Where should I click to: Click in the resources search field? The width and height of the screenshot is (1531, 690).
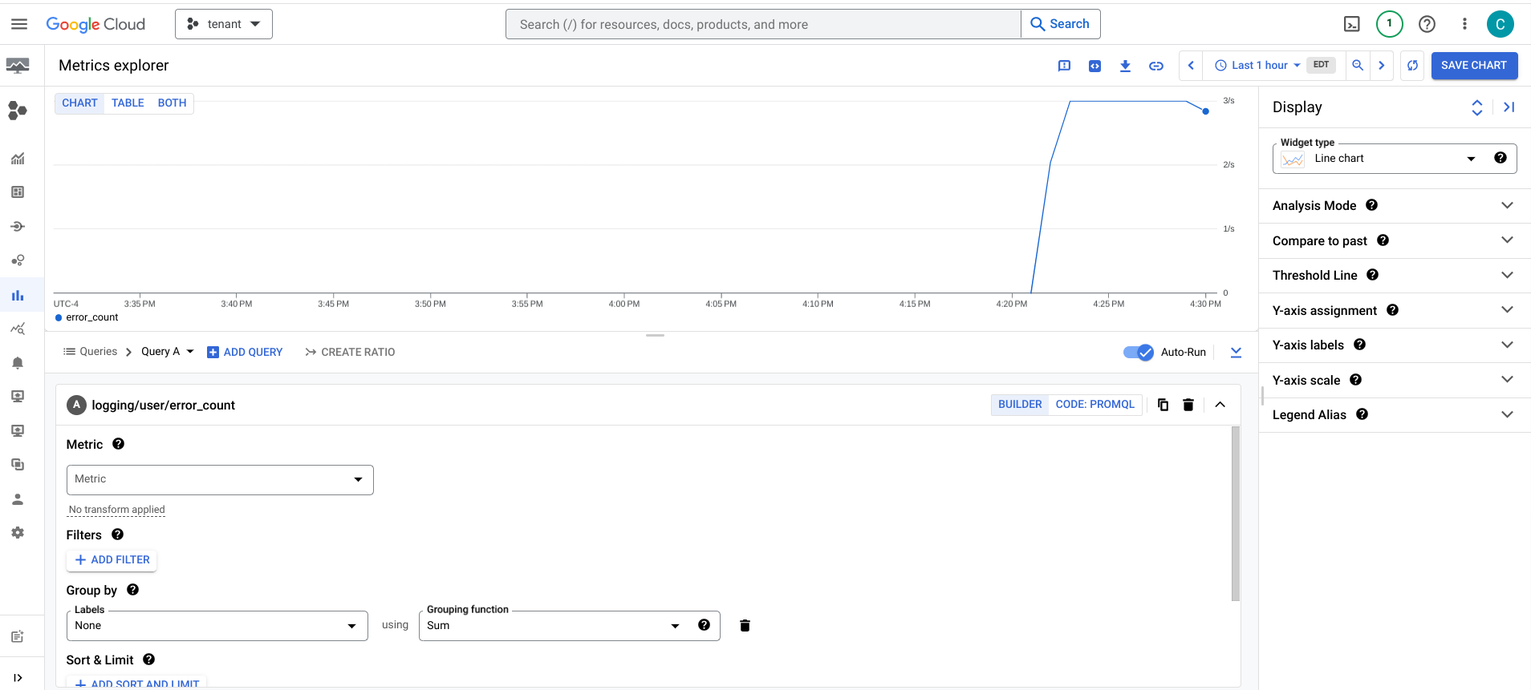click(763, 24)
